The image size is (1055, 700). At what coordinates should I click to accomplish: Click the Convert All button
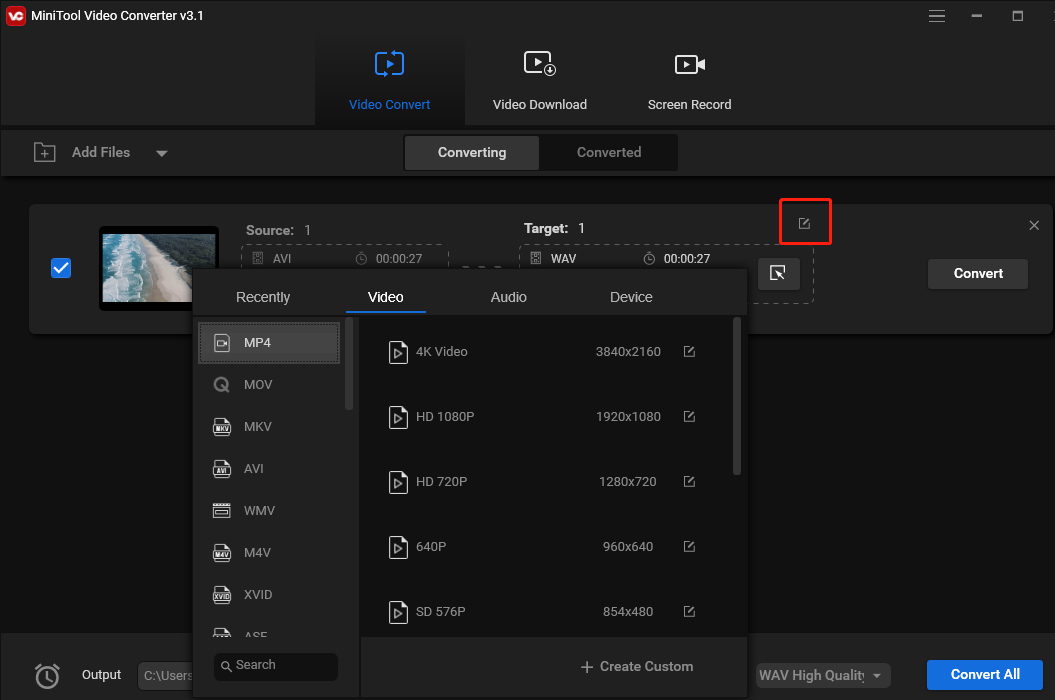(x=985, y=674)
